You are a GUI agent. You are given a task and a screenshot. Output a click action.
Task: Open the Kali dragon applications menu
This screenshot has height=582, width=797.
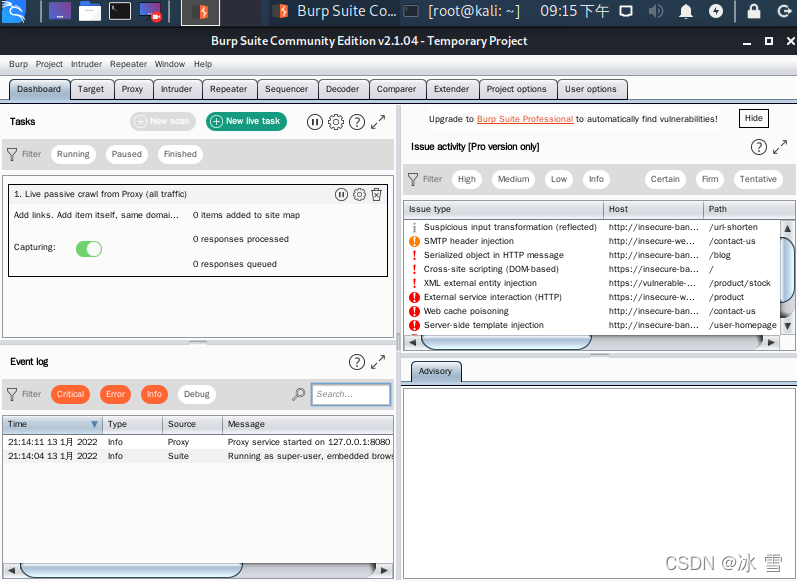click(14, 12)
